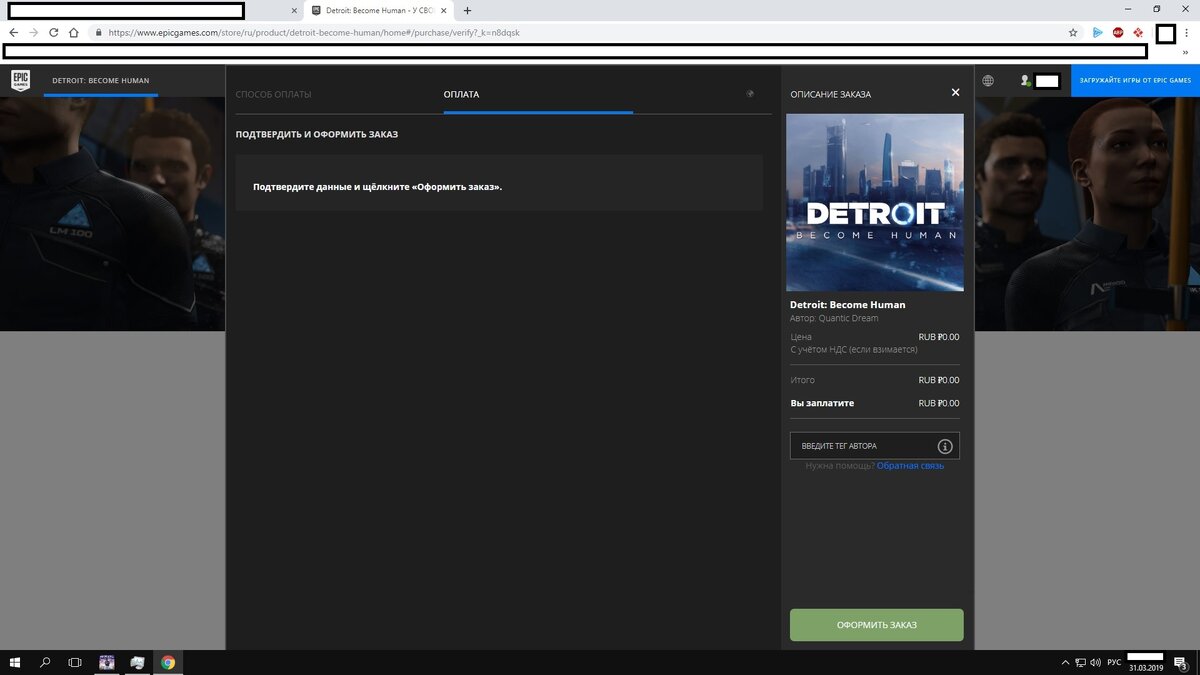View site info via the padlock icon
The image size is (1200, 675).
coord(98,32)
